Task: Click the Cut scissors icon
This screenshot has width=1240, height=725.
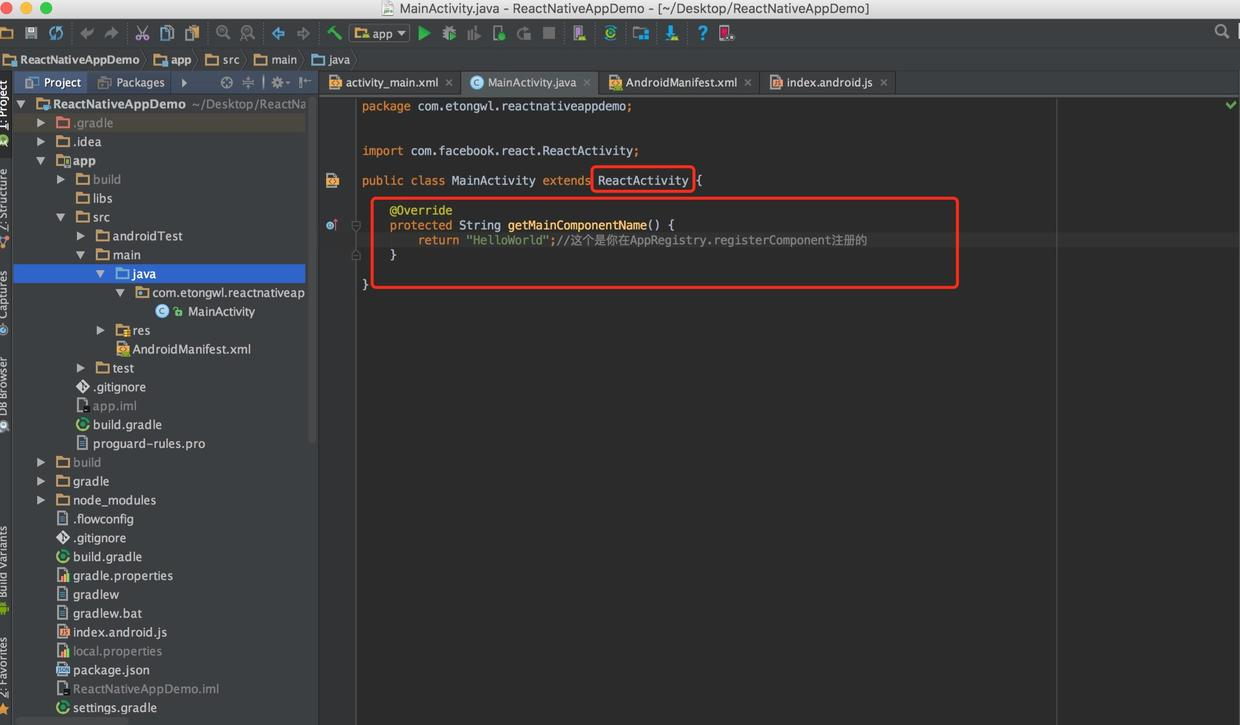Action: 142,33
